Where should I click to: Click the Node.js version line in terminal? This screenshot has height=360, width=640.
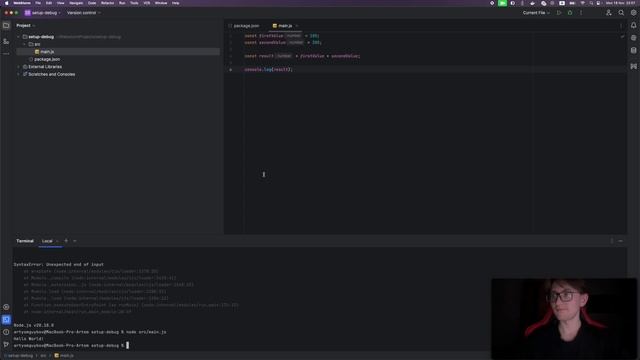point(33,325)
